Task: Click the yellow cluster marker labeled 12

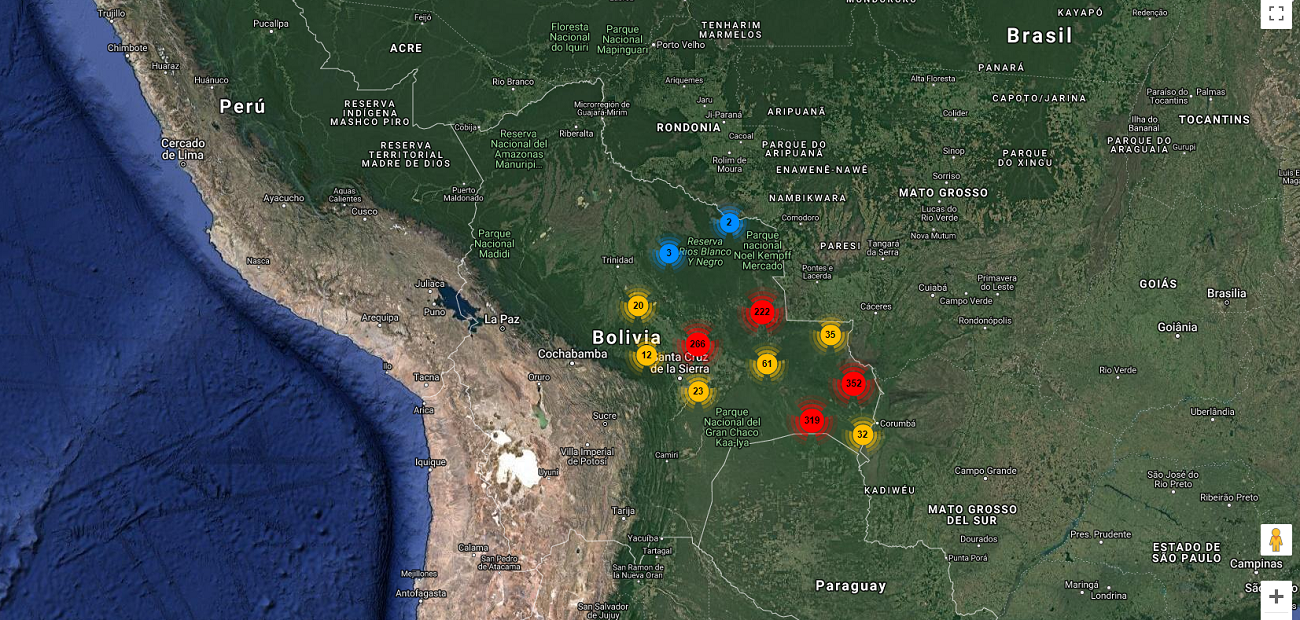Action: 646,355
